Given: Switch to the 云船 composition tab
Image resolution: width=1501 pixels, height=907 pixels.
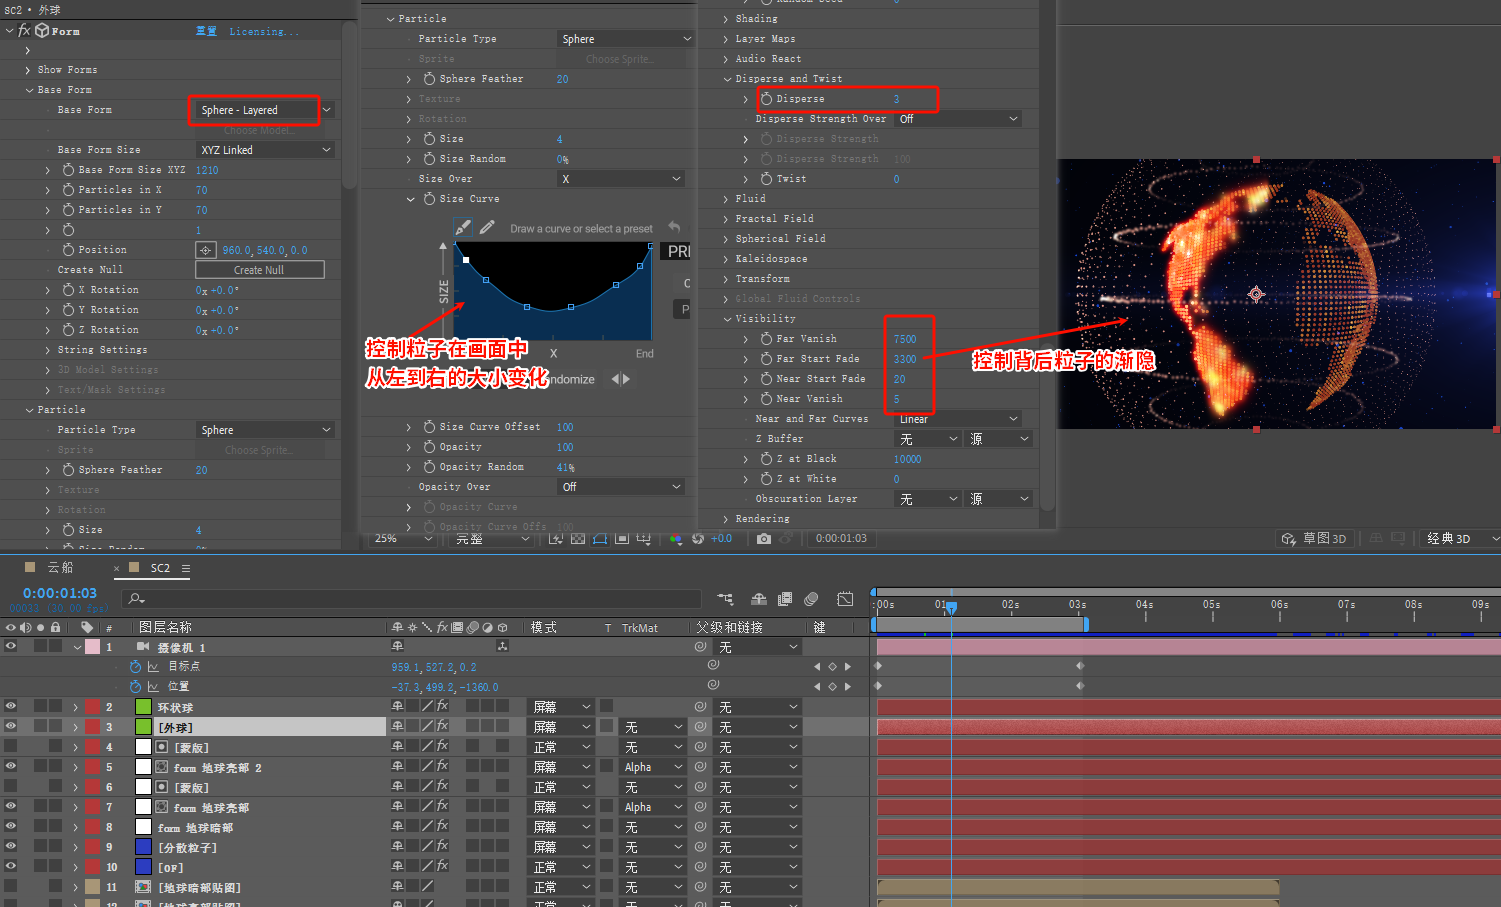Looking at the screenshot, I should pos(60,567).
